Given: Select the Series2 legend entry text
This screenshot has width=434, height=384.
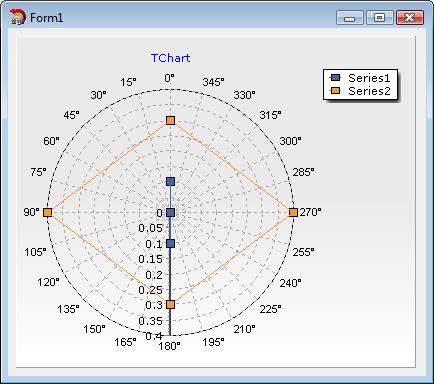Looking at the screenshot, I should 369,91.
